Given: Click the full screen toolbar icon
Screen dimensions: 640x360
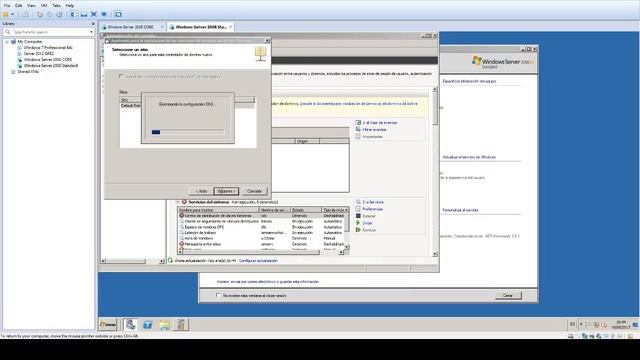Looking at the screenshot, I should pos(94,14).
